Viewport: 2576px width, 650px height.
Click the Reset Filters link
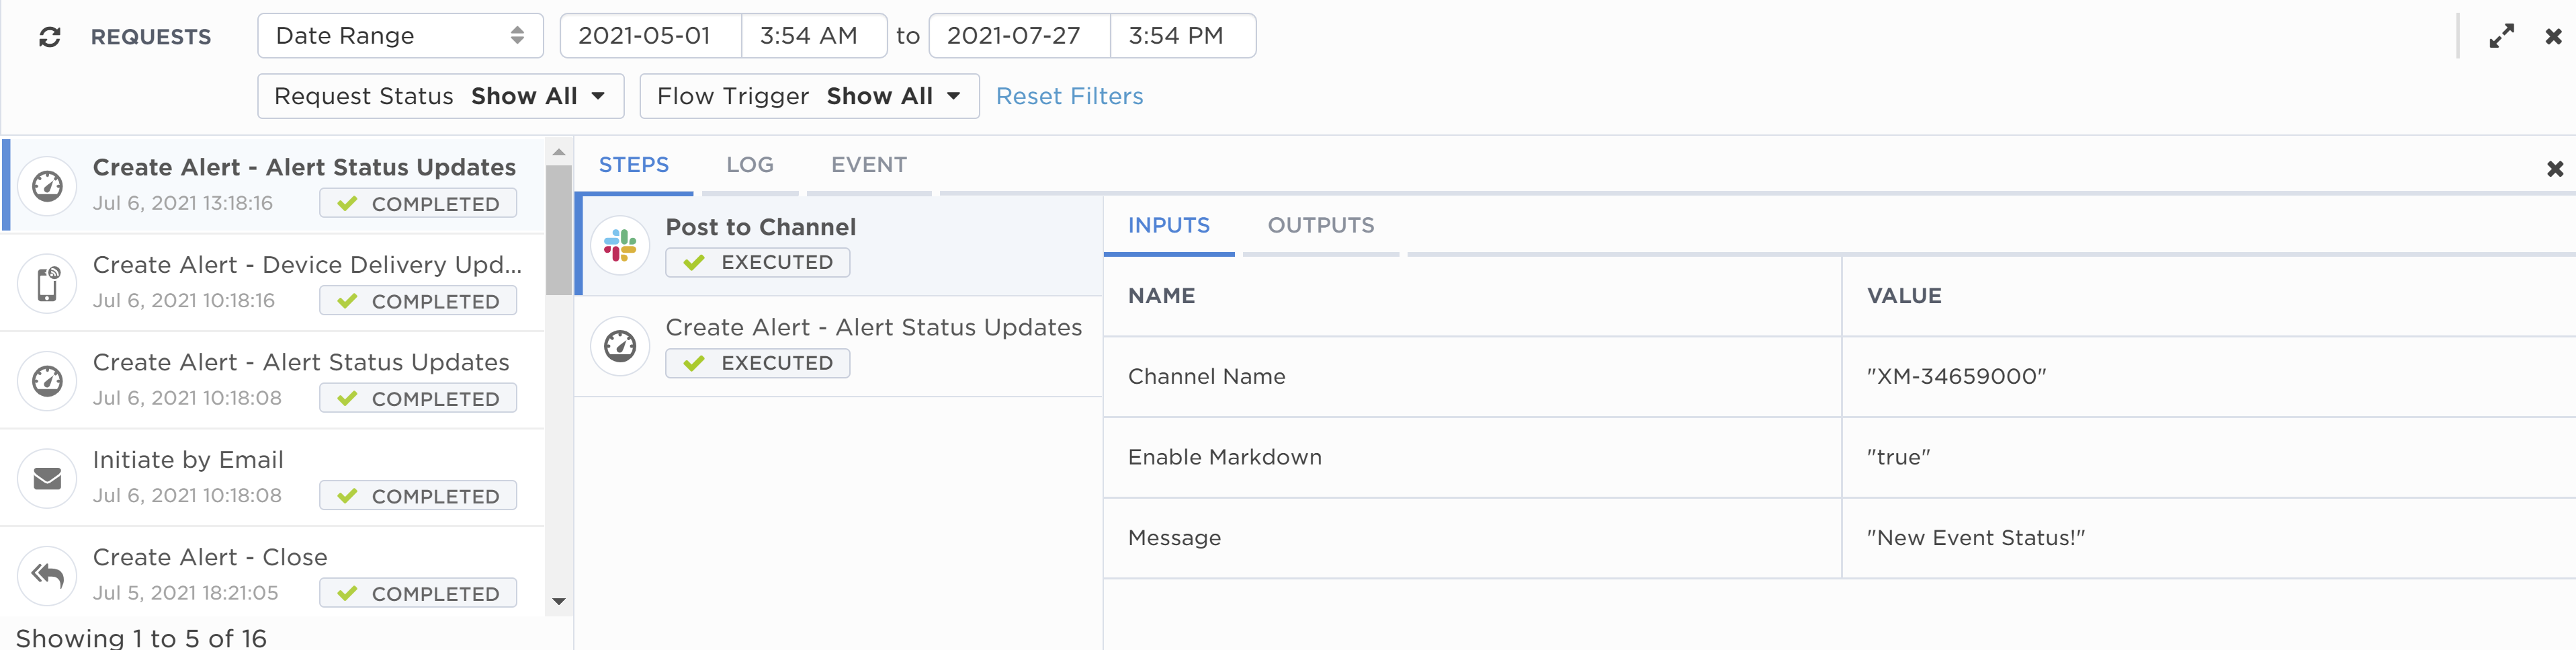tap(1069, 96)
